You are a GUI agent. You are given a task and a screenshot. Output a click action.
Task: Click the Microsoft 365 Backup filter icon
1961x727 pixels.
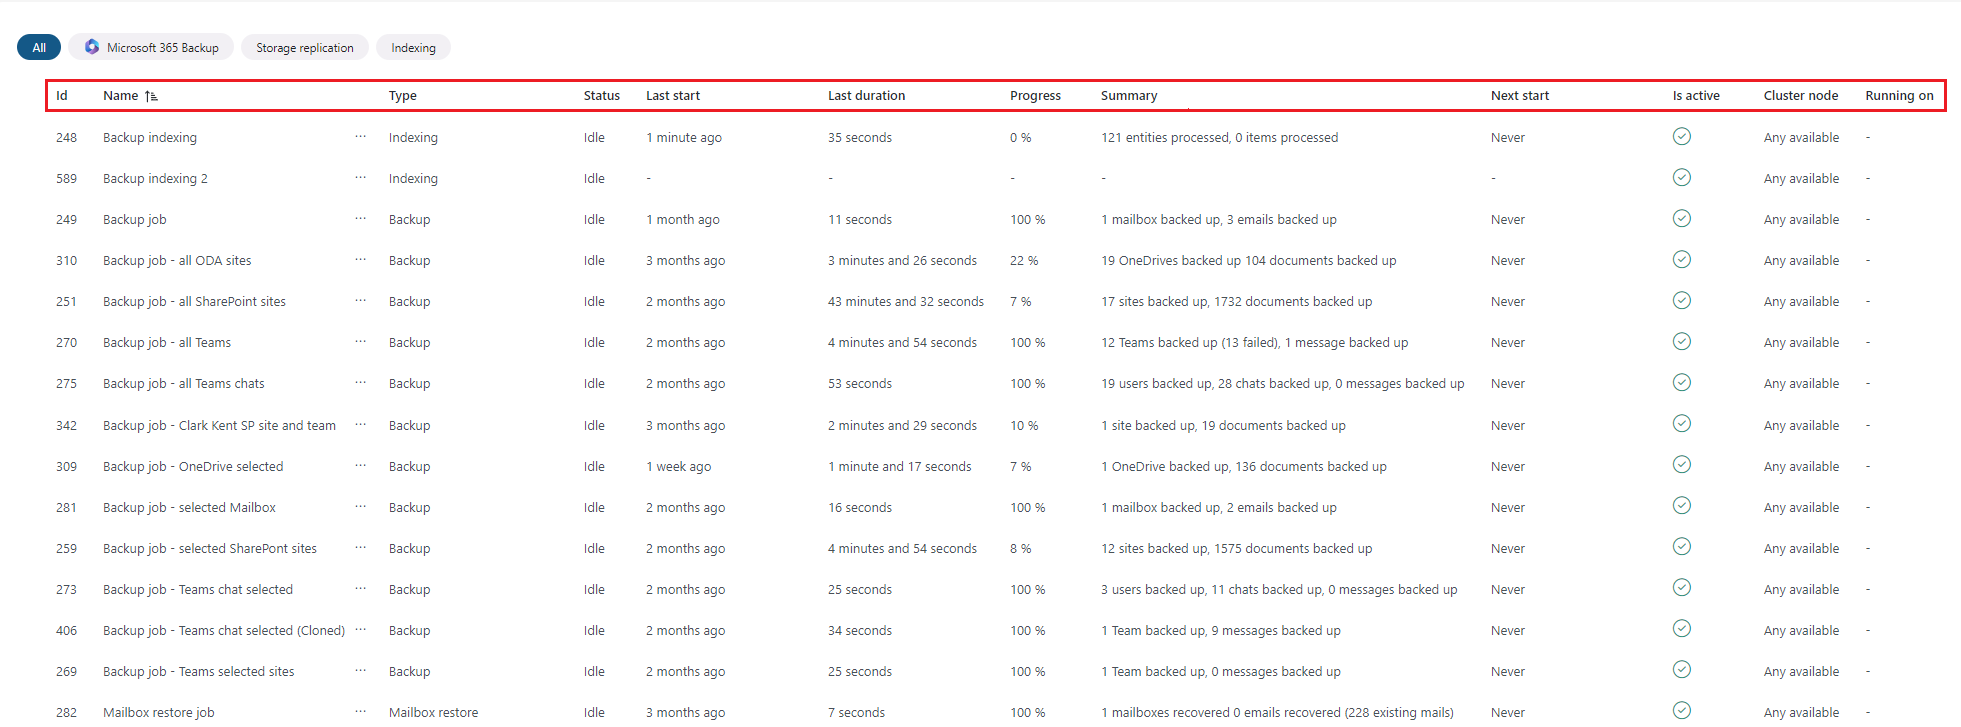pos(92,47)
